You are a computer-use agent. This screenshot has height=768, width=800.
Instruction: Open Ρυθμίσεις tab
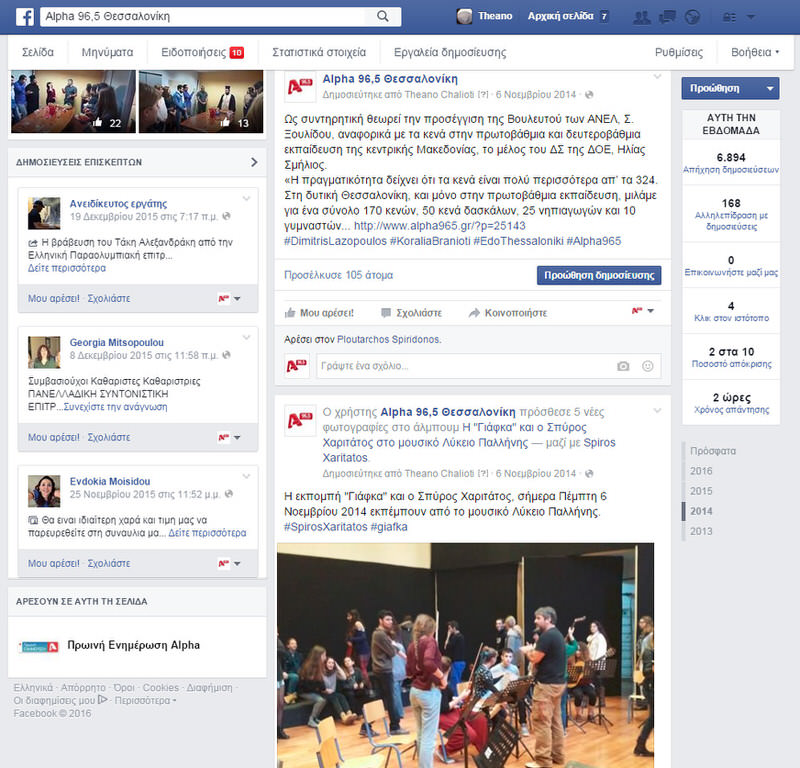point(679,52)
